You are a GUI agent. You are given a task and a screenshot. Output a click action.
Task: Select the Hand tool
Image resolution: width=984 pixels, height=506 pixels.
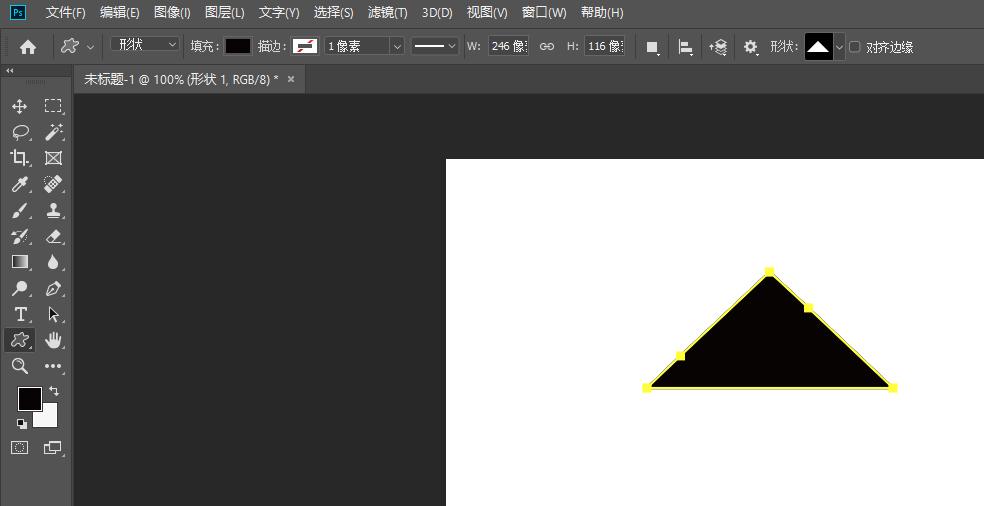click(x=53, y=340)
